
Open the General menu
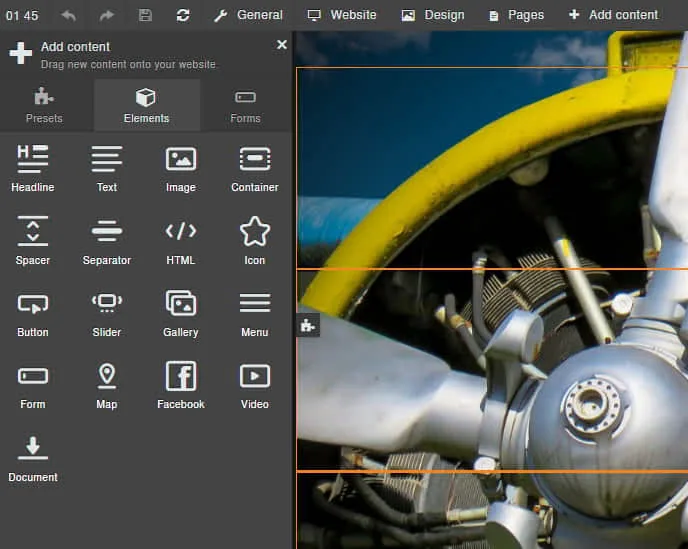click(248, 15)
